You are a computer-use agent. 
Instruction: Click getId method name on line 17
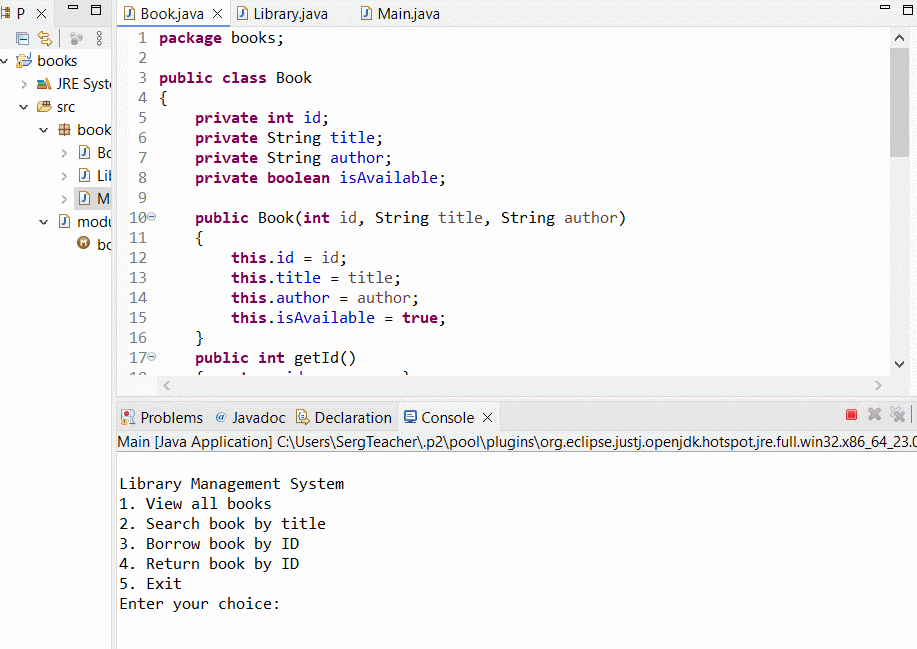click(x=316, y=358)
